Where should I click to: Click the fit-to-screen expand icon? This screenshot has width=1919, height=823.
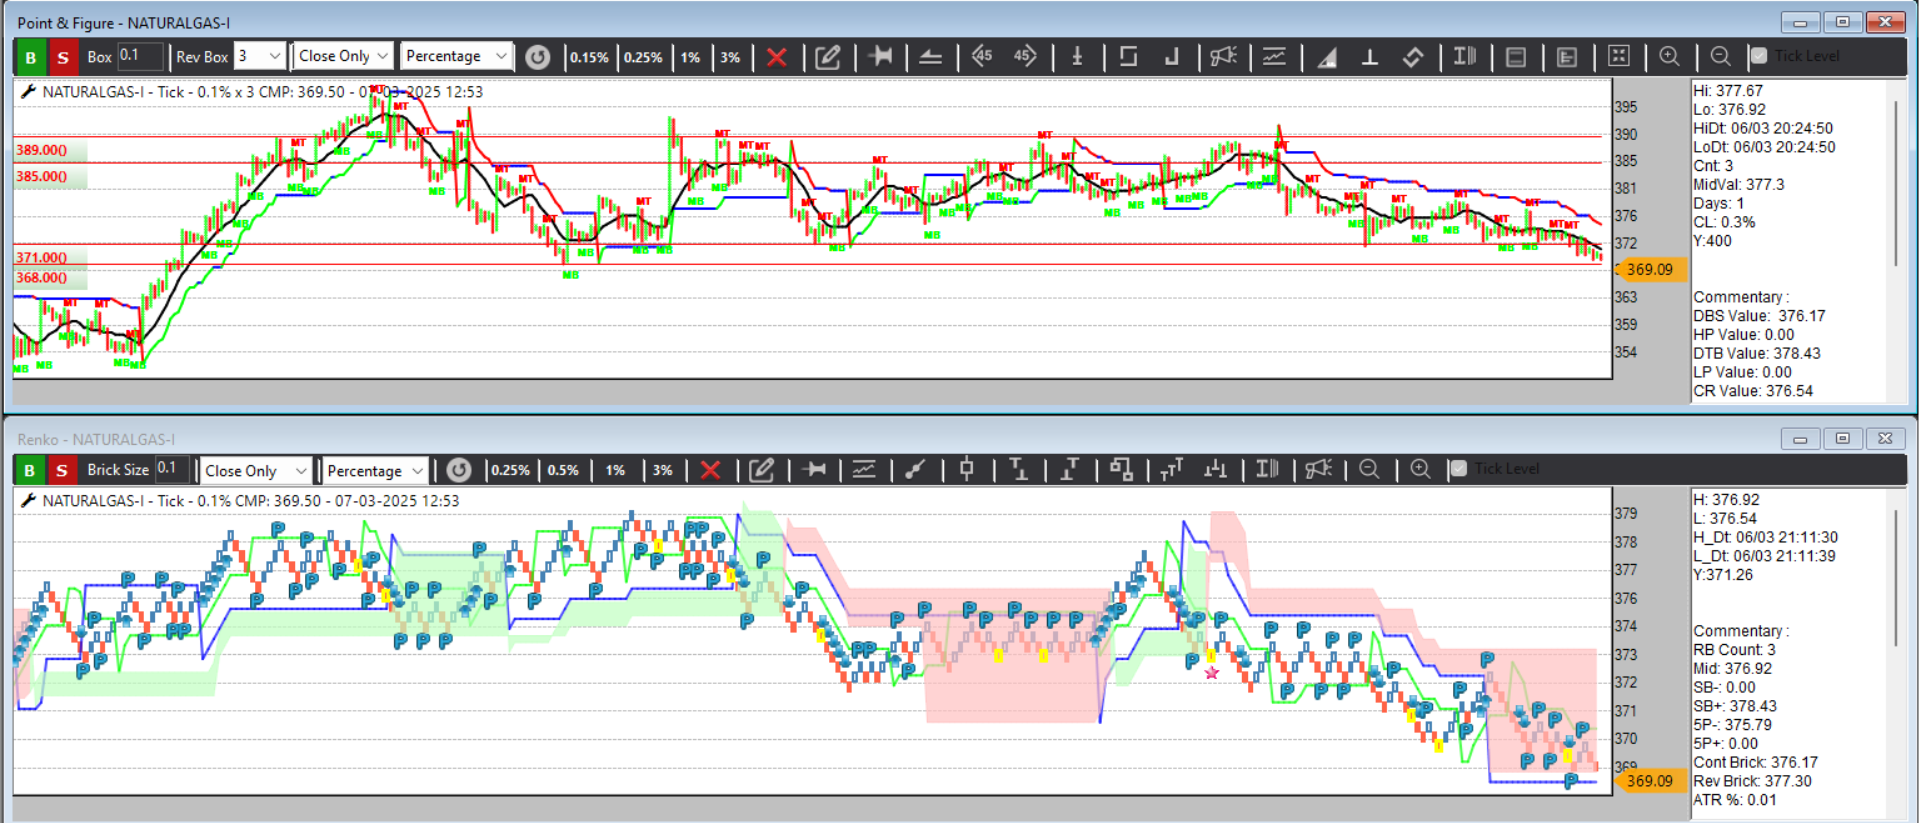pyautogui.click(x=1619, y=56)
